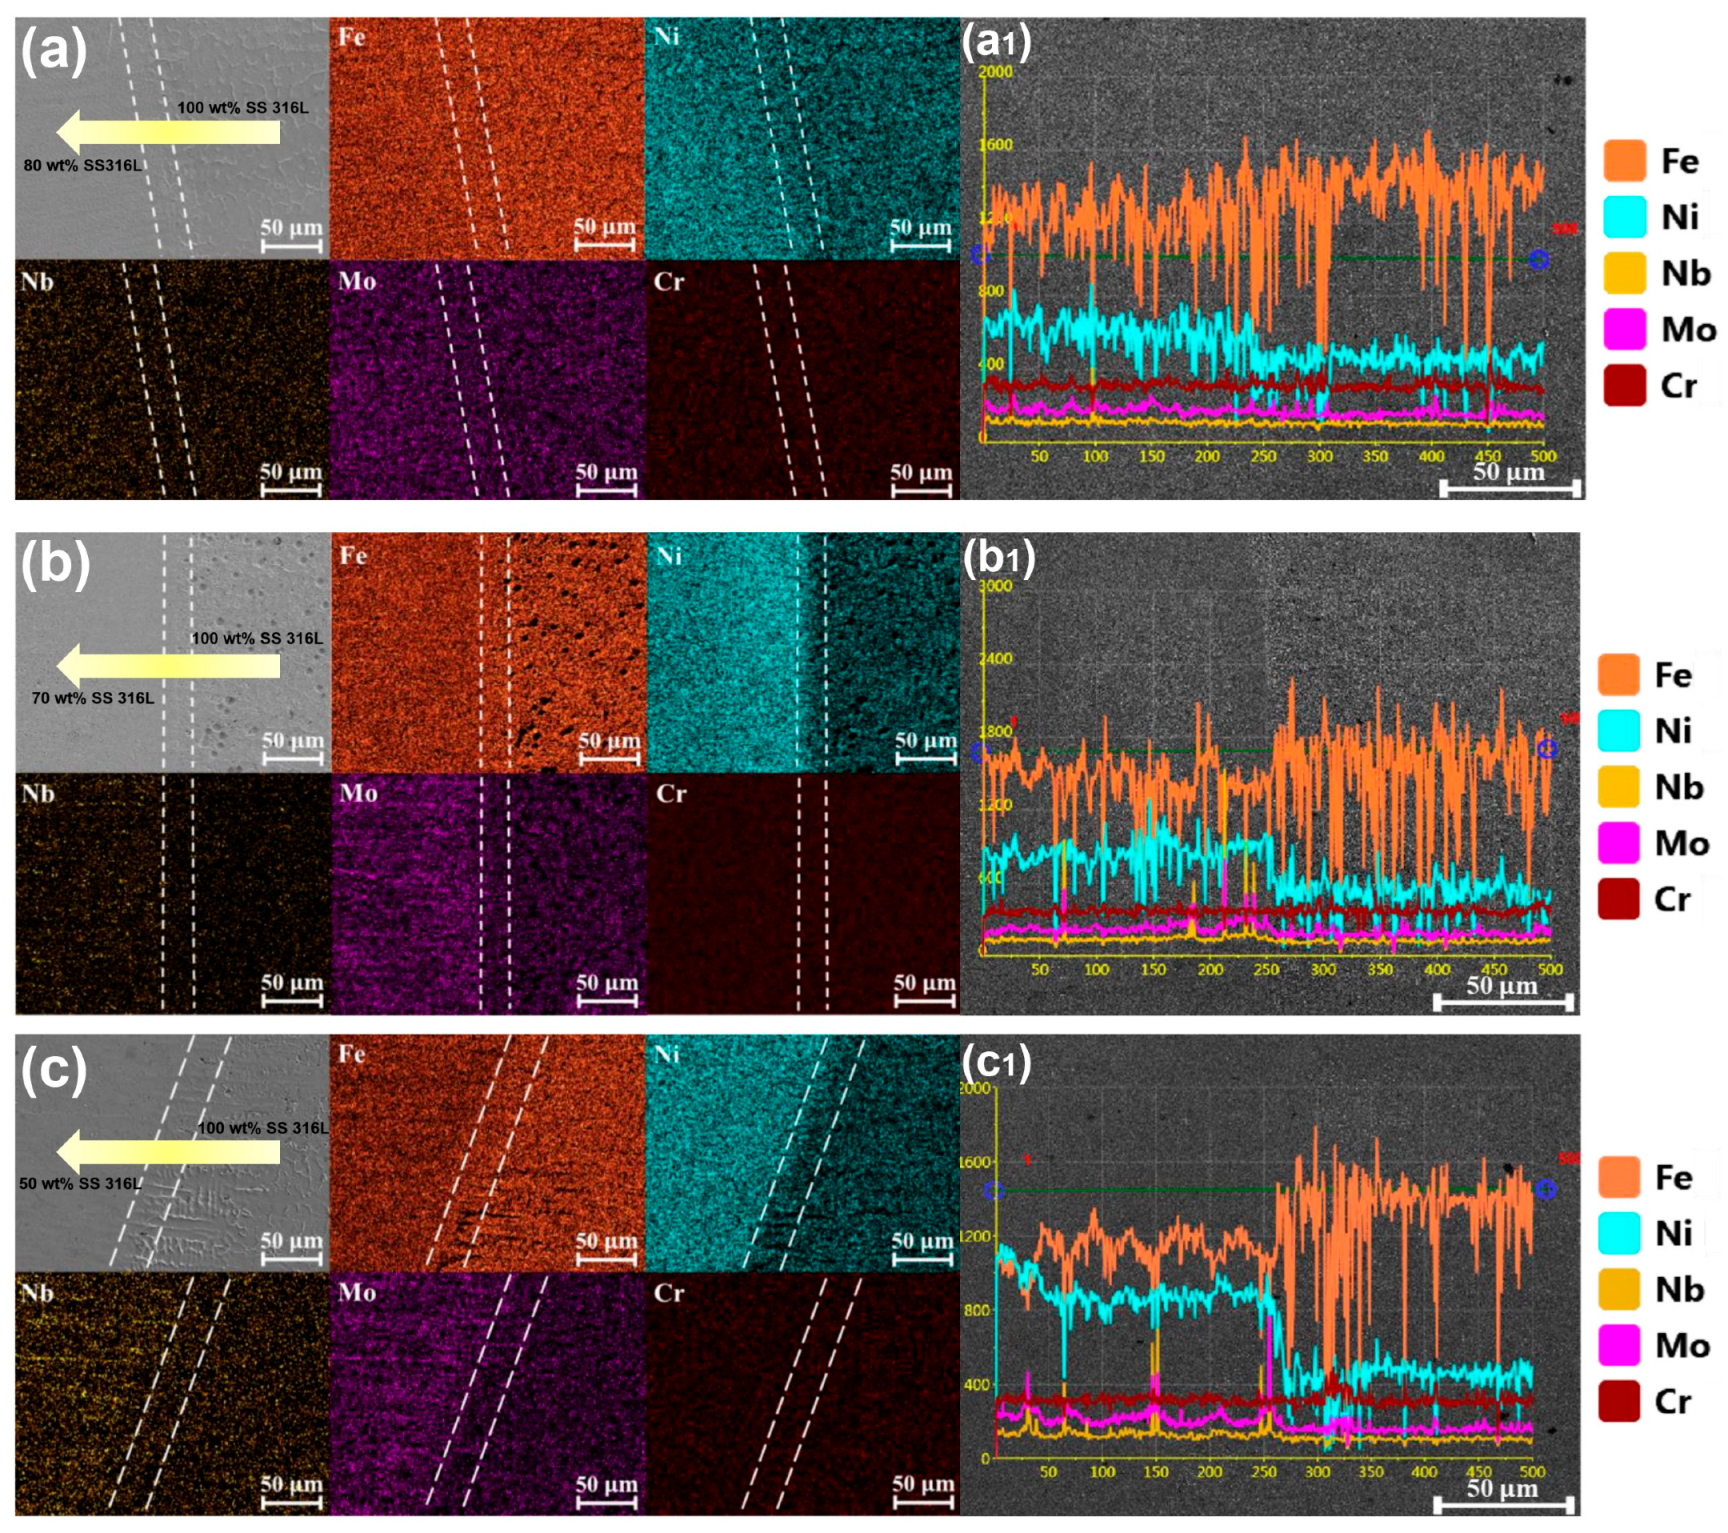This screenshot has height=1533, width=1728.
Task: Open the Nb elemental map in panel (c)
Action: [172, 1394]
